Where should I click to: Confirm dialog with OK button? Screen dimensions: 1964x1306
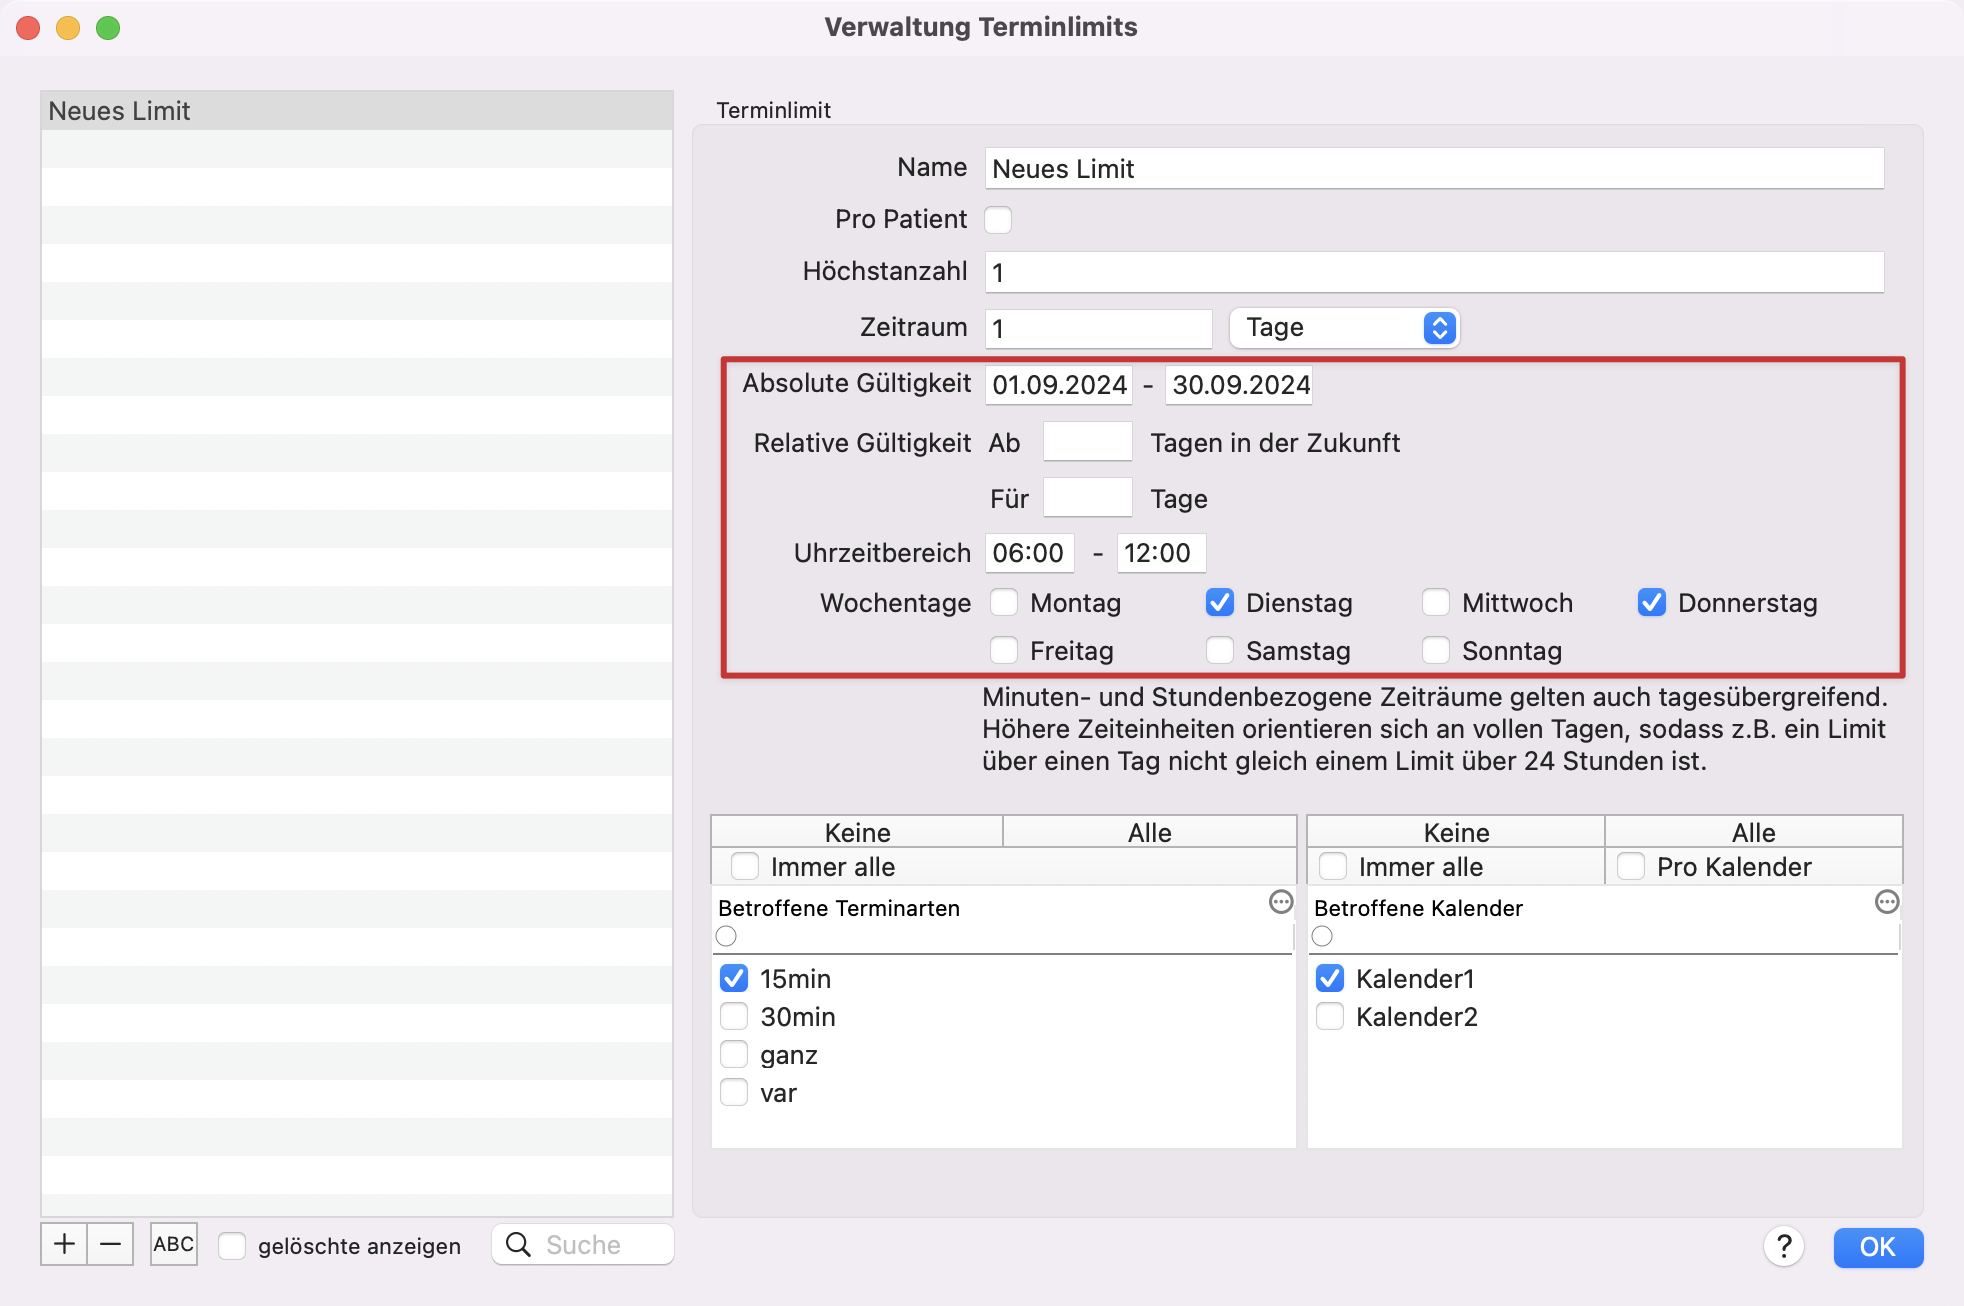[1878, 1247]
